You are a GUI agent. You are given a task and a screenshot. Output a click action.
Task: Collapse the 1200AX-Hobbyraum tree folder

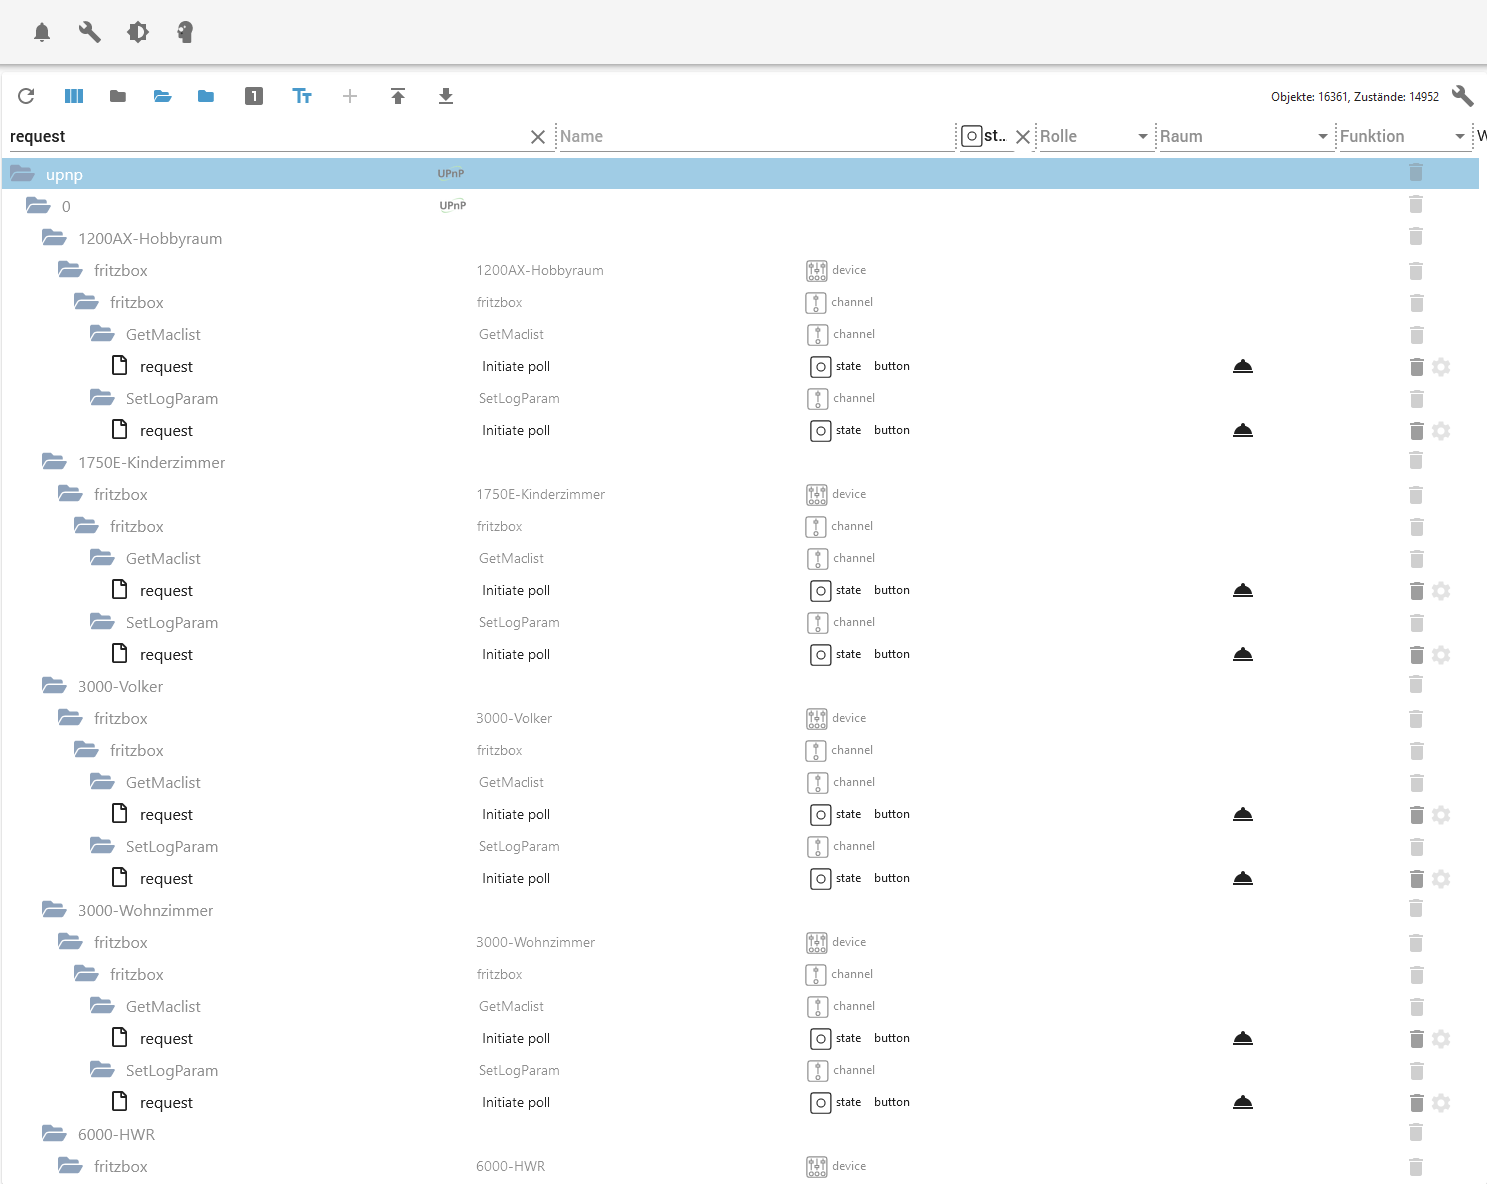point(54,238)
